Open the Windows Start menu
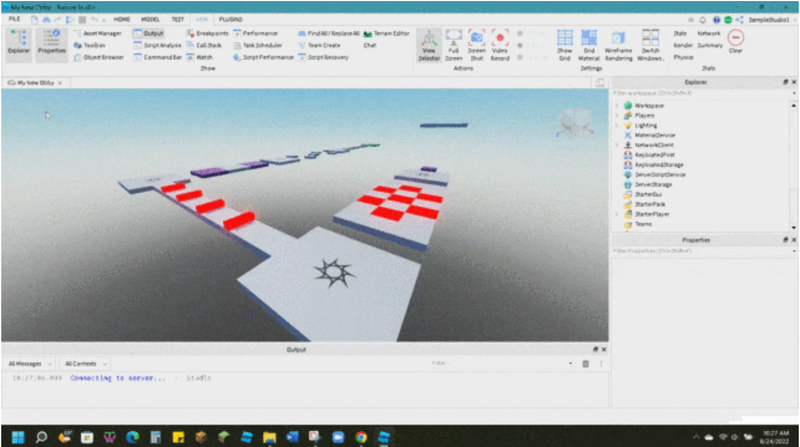This screenshot has width=800, height=447. pyautogui.click(x=18, y=437)
